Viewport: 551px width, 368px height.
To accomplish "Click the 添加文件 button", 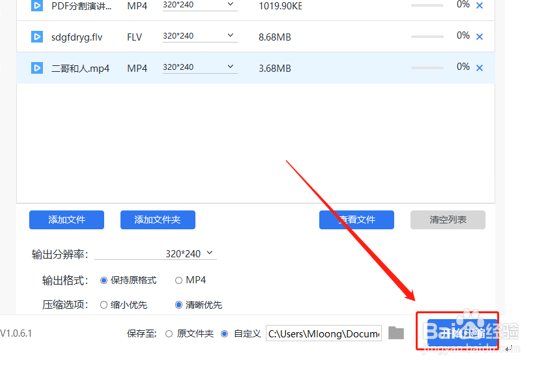I will pos(66,220).
